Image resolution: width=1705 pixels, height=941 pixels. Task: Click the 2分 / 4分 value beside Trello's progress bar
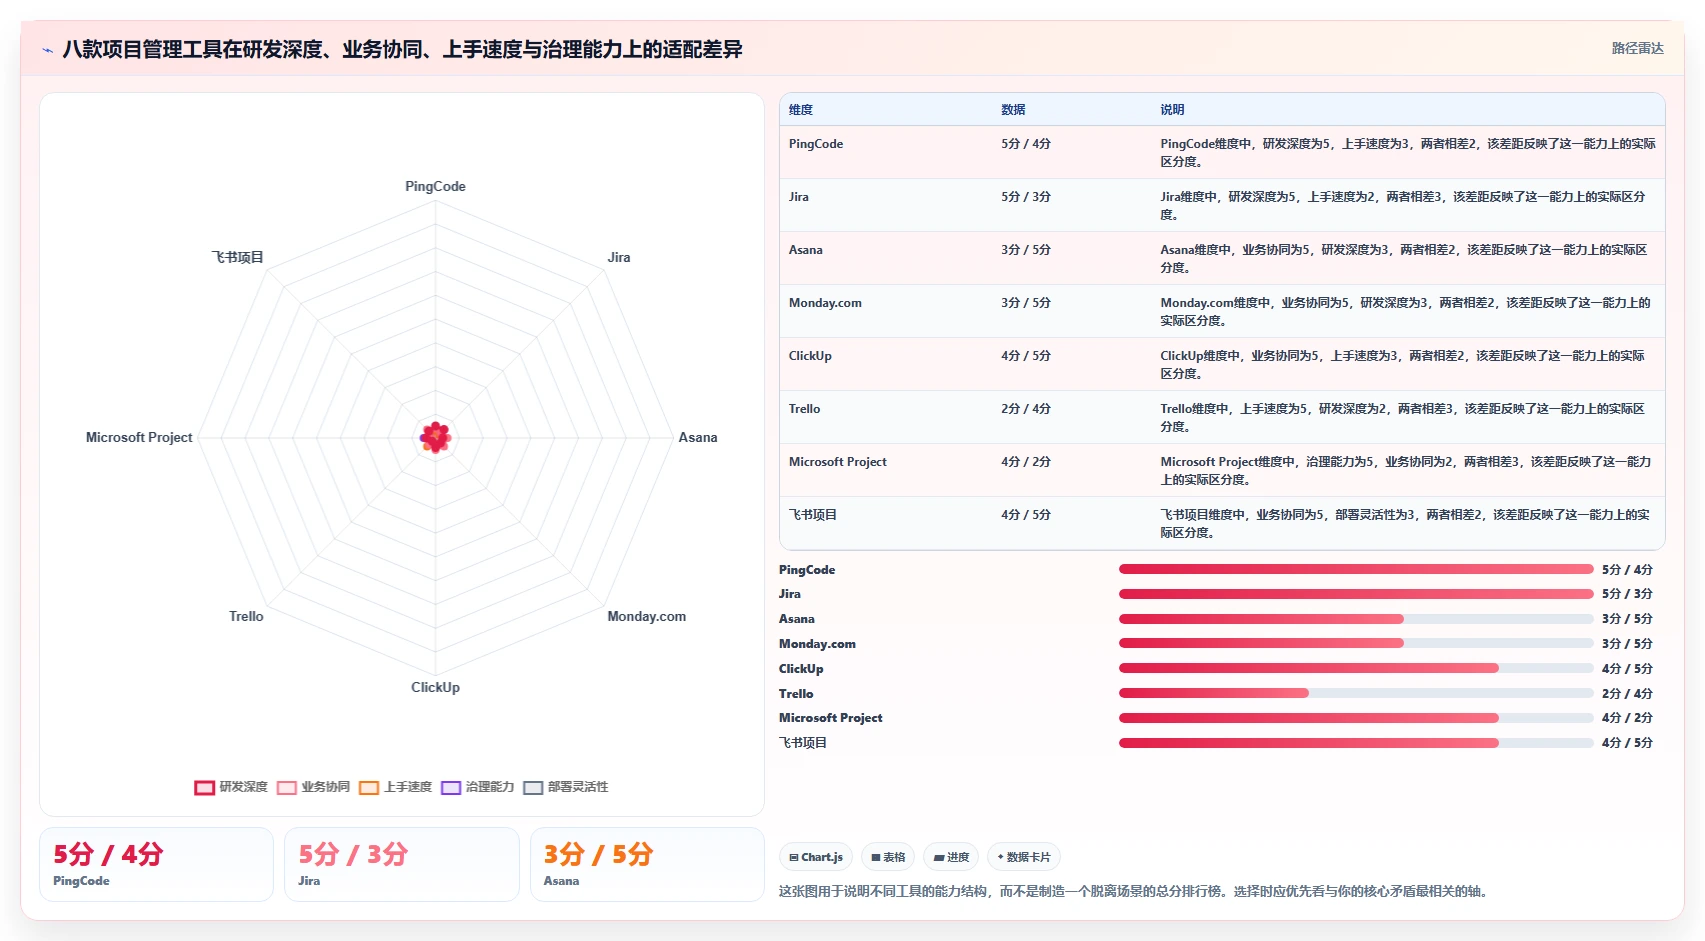pos(1627,693)
